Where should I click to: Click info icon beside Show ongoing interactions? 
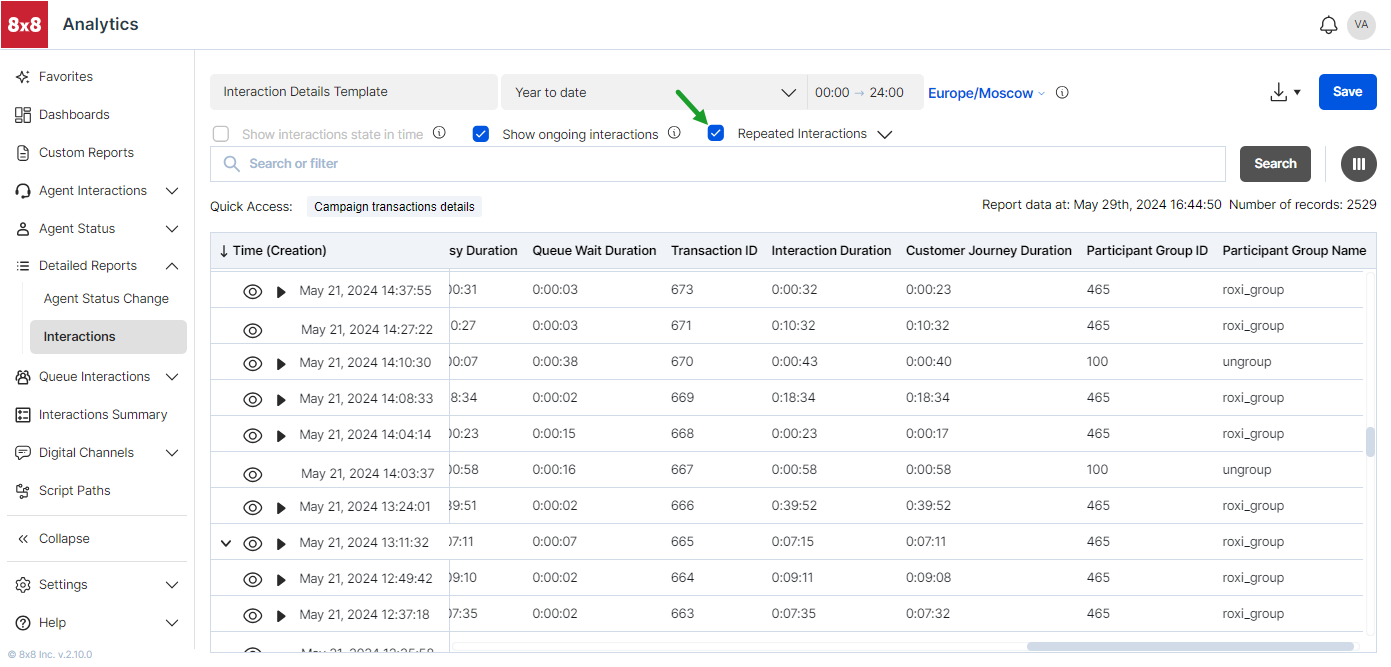[674, 132]
